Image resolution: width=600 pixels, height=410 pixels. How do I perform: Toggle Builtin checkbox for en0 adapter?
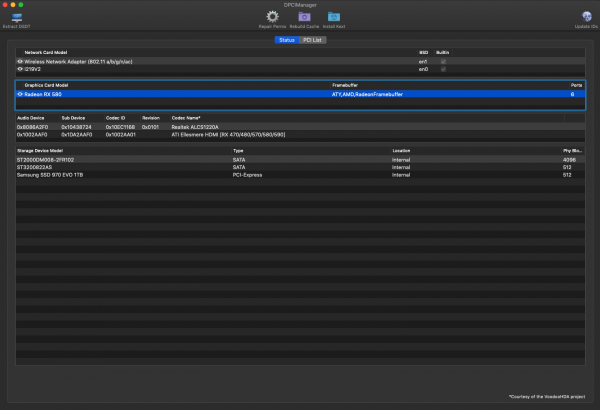(x=443, y=69)
